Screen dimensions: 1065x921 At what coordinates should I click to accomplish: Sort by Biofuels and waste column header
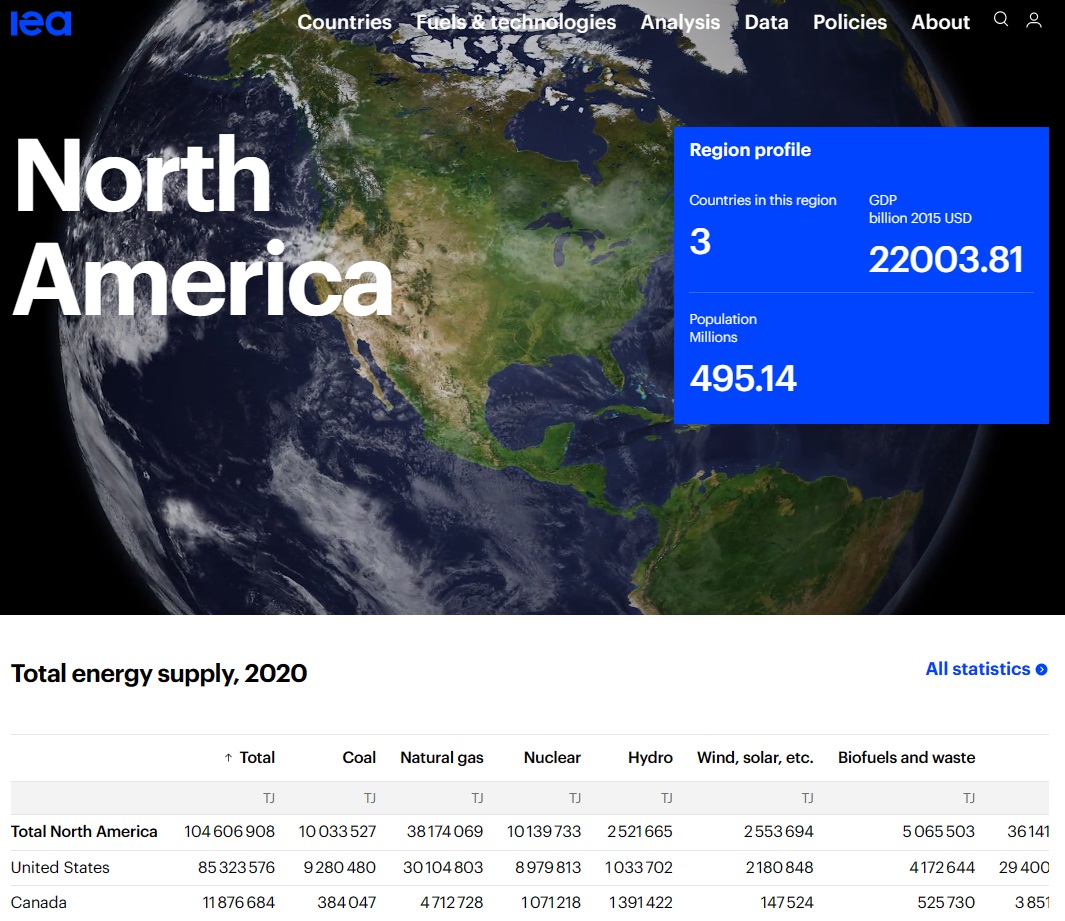(x=906, y=757)
